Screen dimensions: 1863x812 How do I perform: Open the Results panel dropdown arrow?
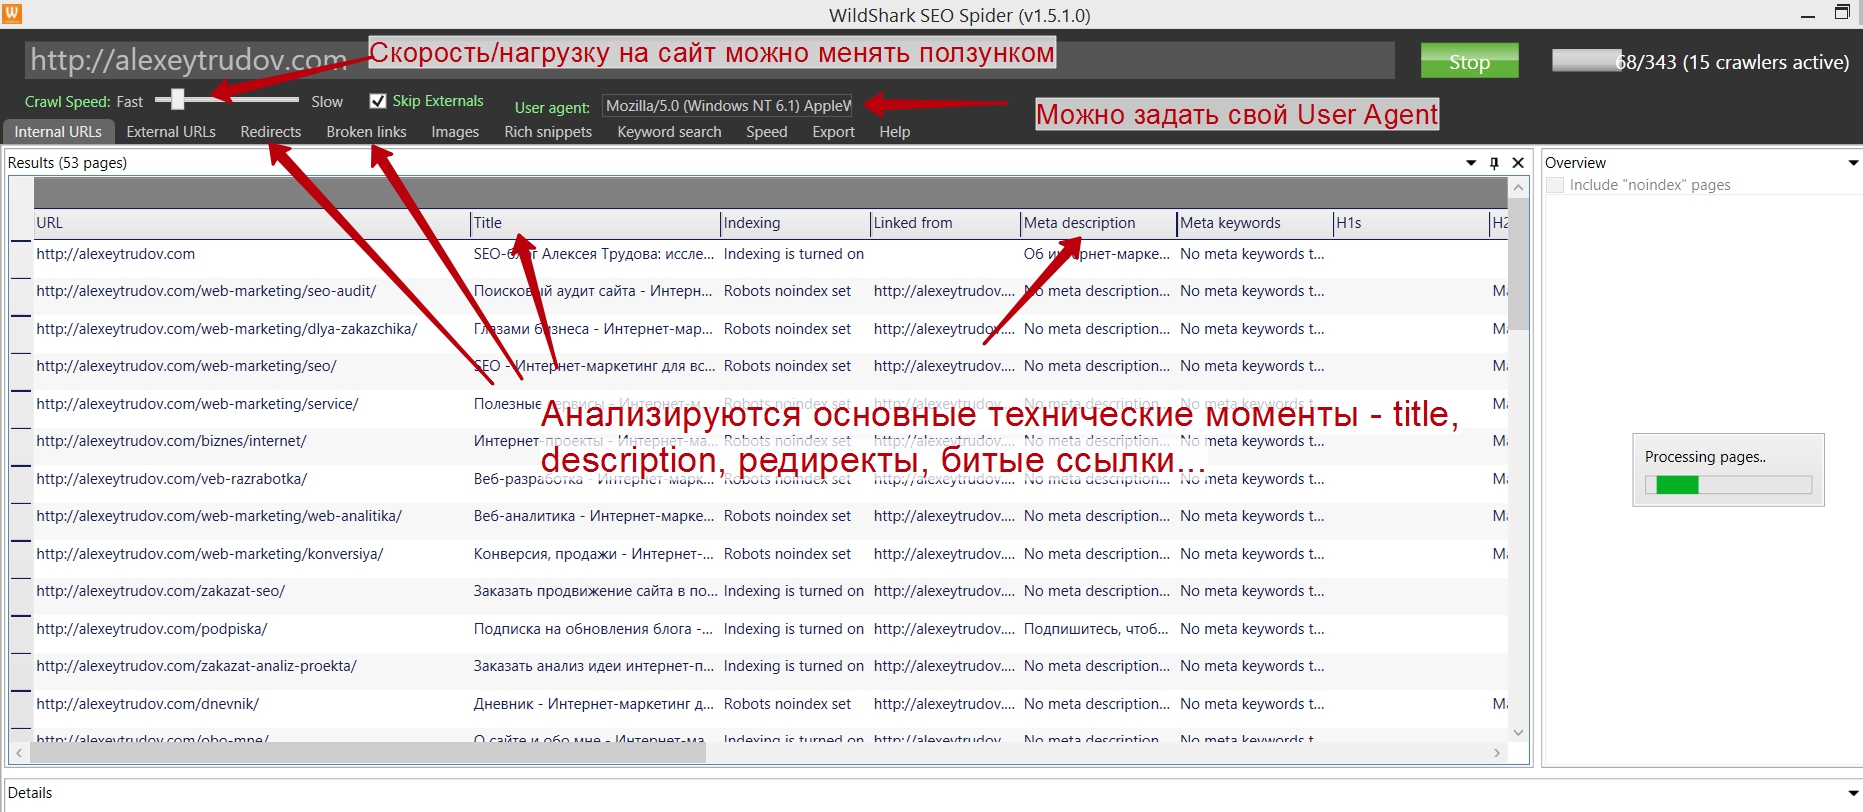[1471, 163]
